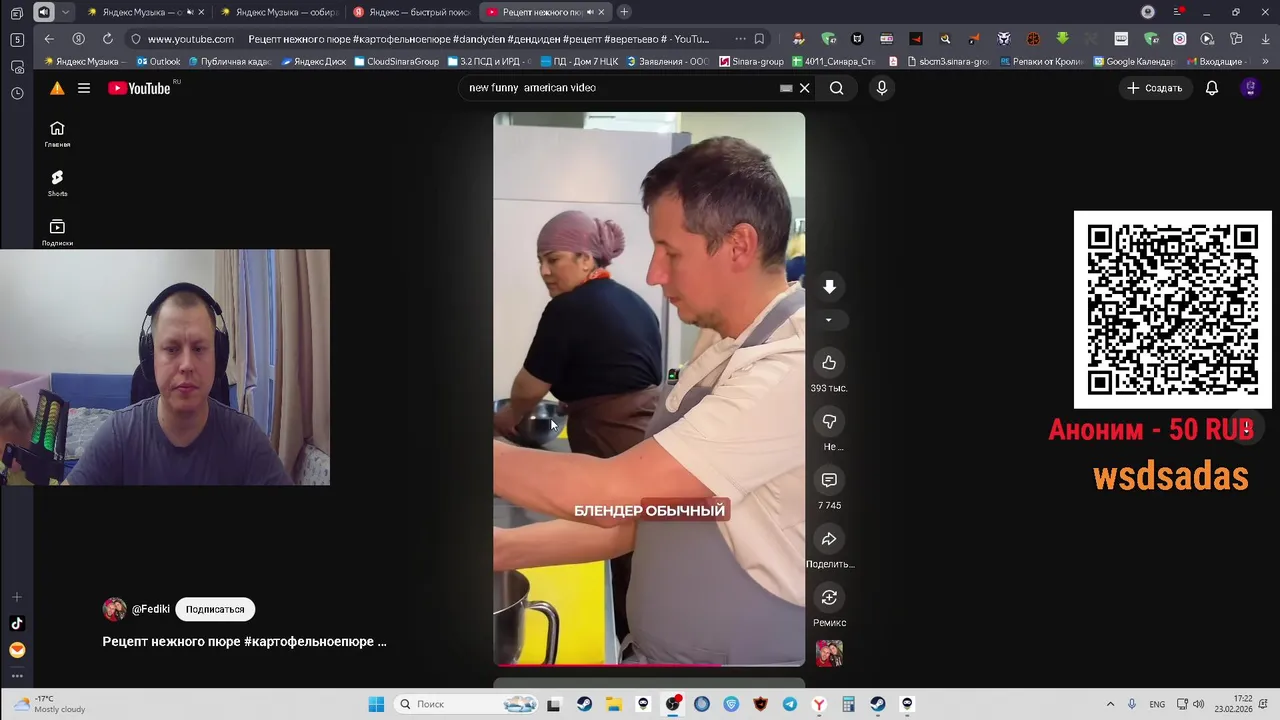This screenshot has width=1280, height=720.
Task: Share the video via Поделиться
Action: pyautogui.click(x=829, y=539)
